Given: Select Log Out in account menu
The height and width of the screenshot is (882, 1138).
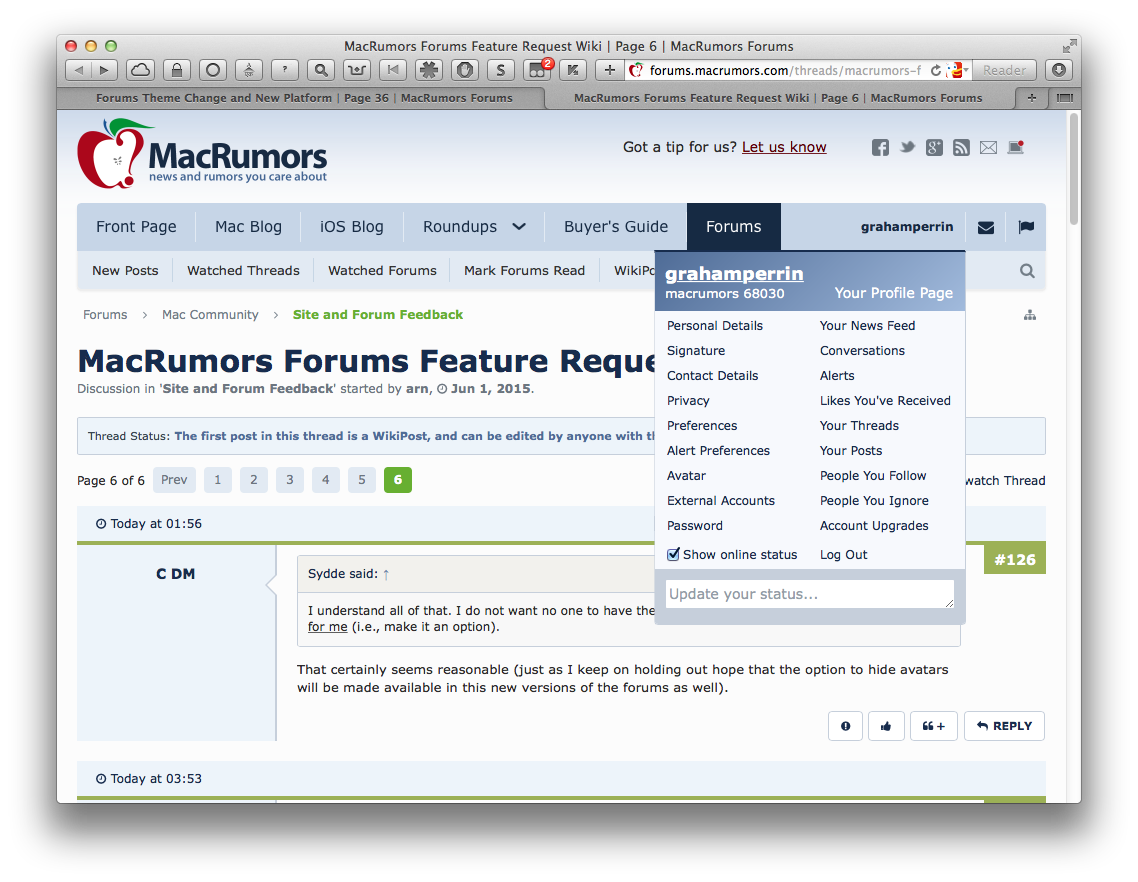Looking at the screenshot, I should [x=843, y=555].
